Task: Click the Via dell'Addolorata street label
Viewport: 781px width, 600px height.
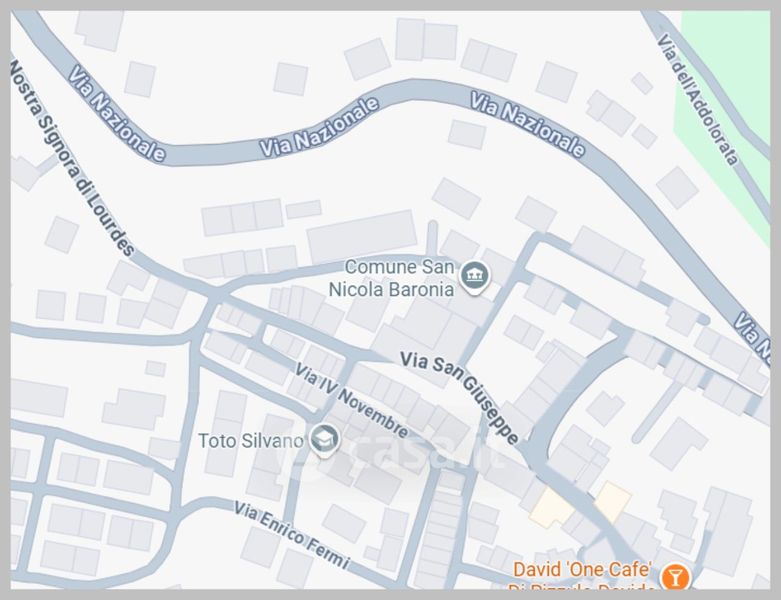Action: (698, 99)
